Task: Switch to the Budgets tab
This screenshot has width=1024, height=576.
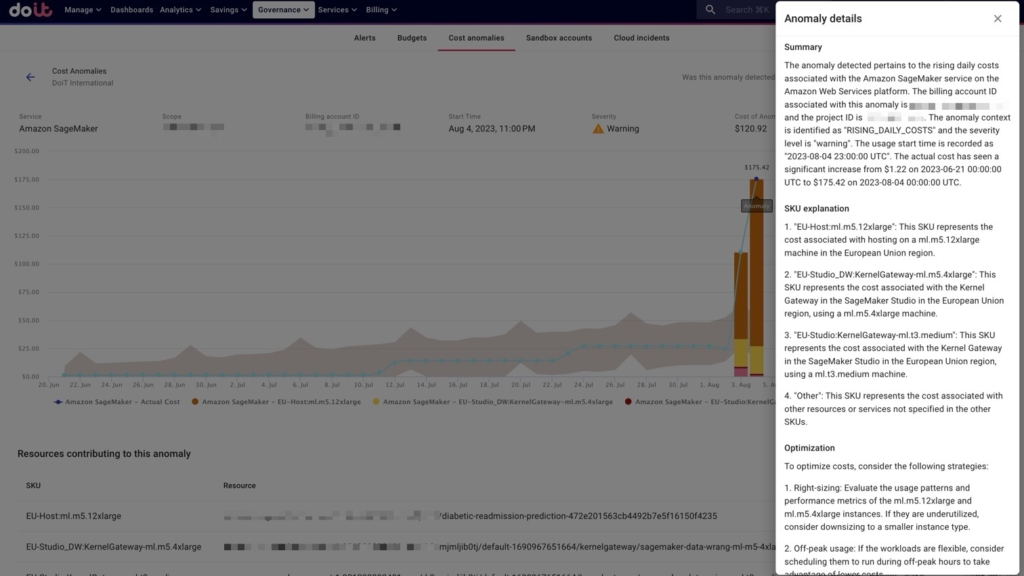Action: (412, 38)
